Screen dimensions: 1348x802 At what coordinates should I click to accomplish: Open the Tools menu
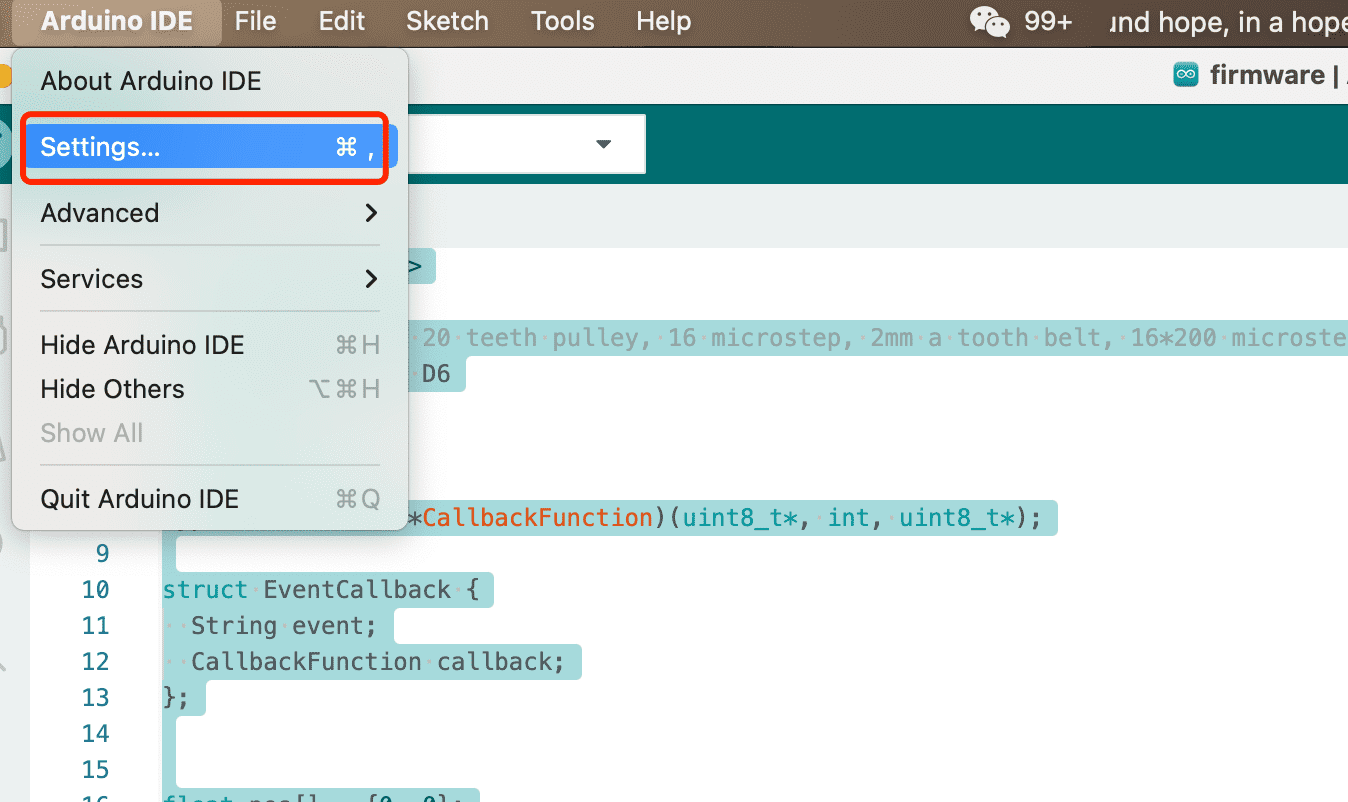[563, 21]
